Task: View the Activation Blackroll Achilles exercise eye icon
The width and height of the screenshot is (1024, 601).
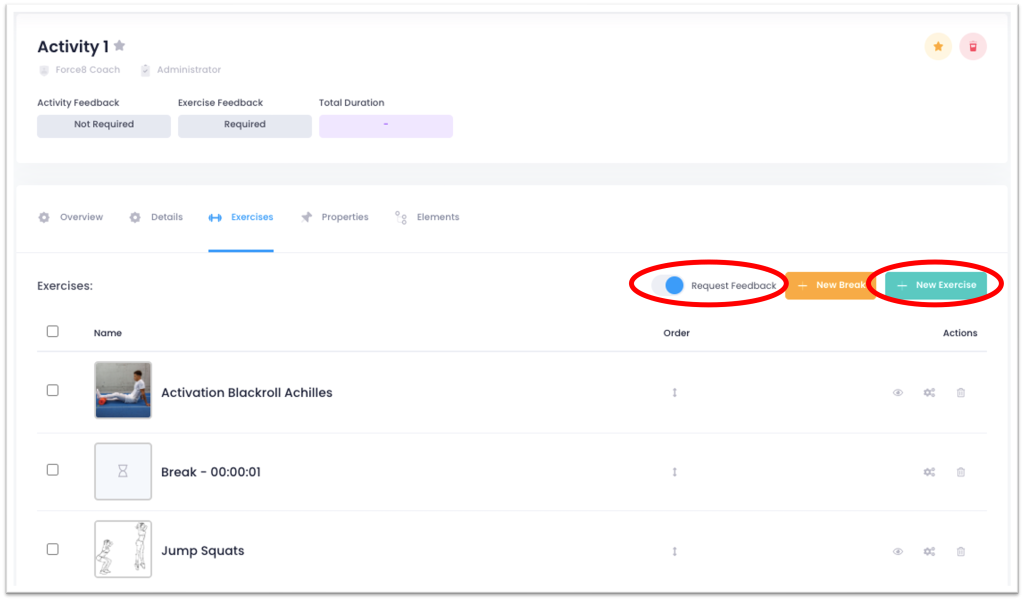Action: 898,393
